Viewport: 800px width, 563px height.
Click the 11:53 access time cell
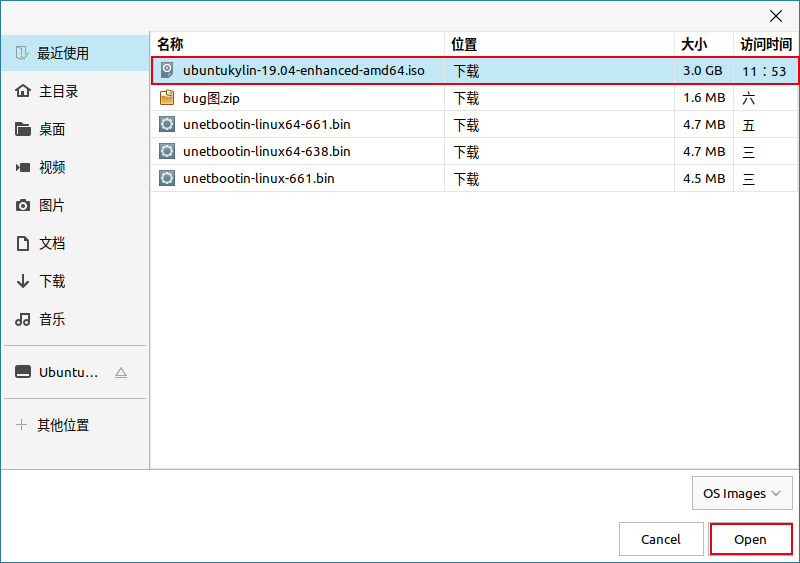[x=764, y=71]
